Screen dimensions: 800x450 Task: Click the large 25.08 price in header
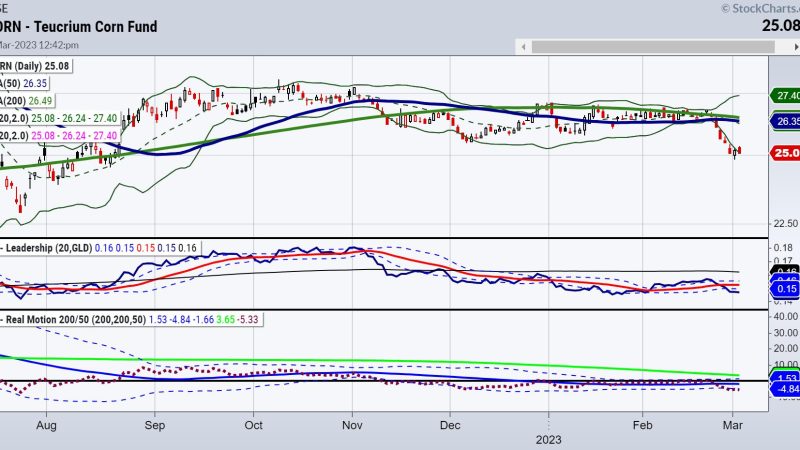tap(777, 26)
